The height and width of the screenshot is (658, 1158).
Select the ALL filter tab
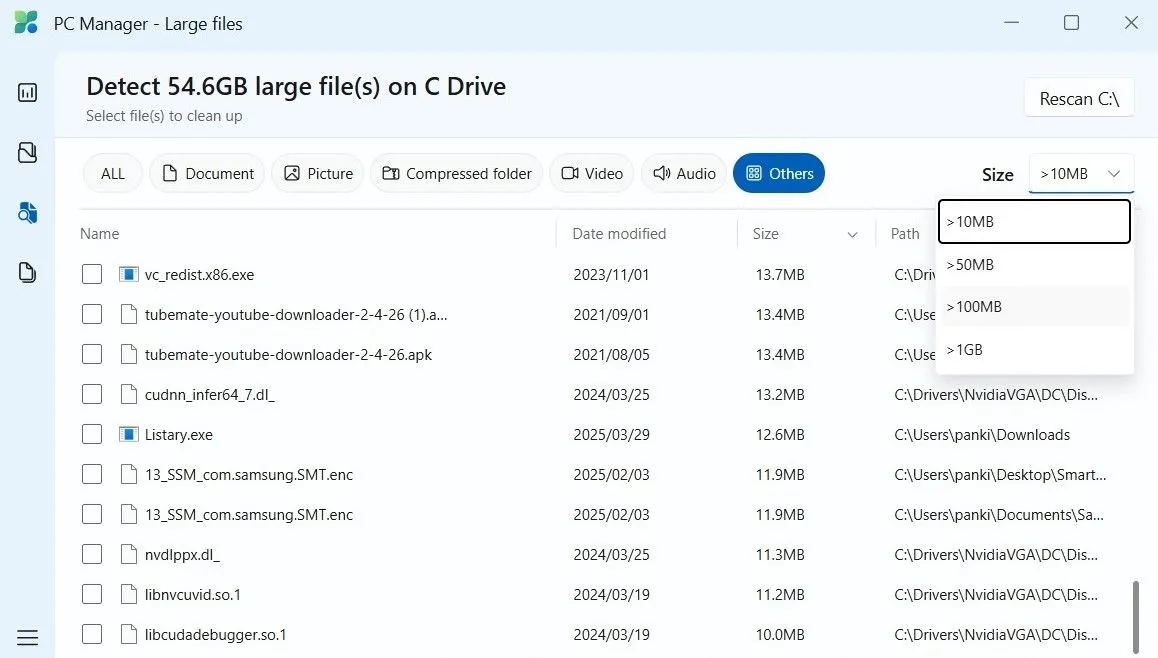[x=111, y=173]
